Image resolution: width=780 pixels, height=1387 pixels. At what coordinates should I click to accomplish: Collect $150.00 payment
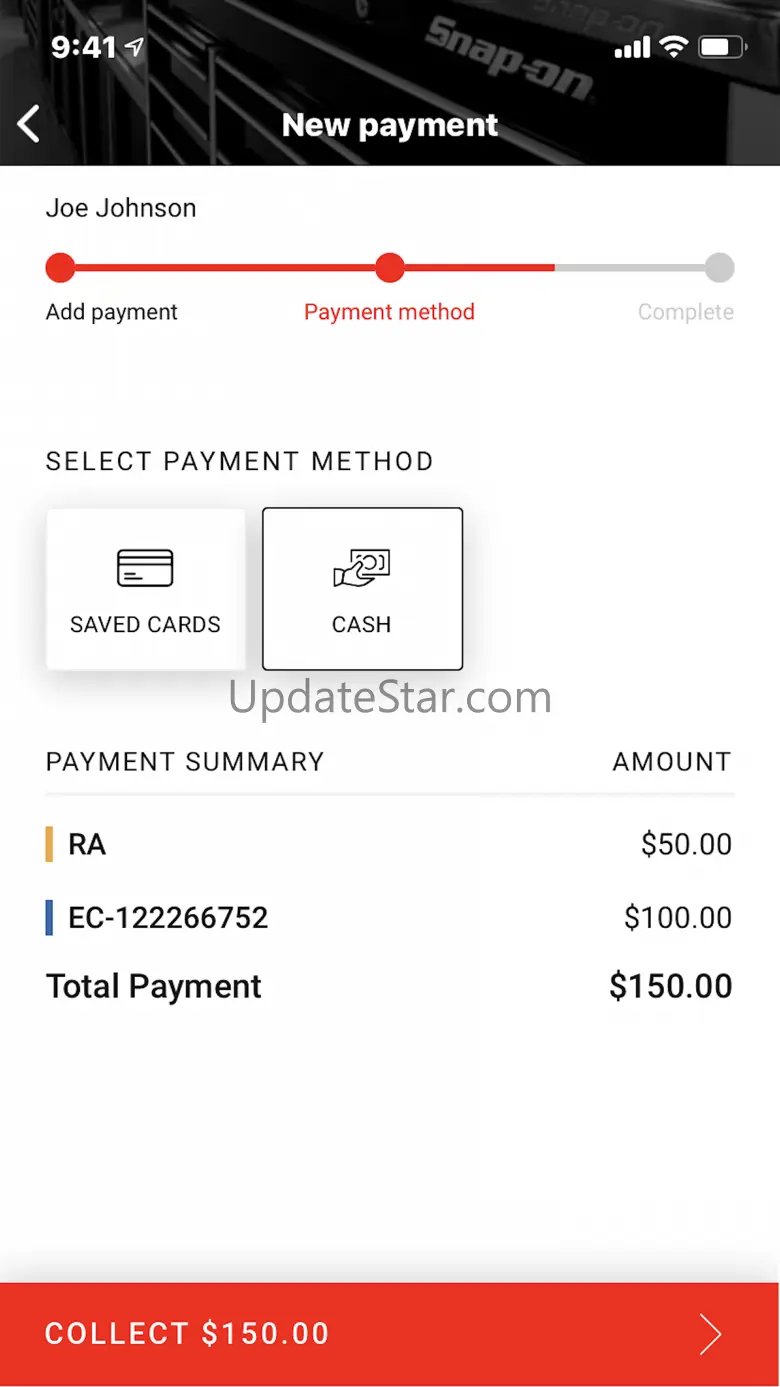tap(390, 1334)
